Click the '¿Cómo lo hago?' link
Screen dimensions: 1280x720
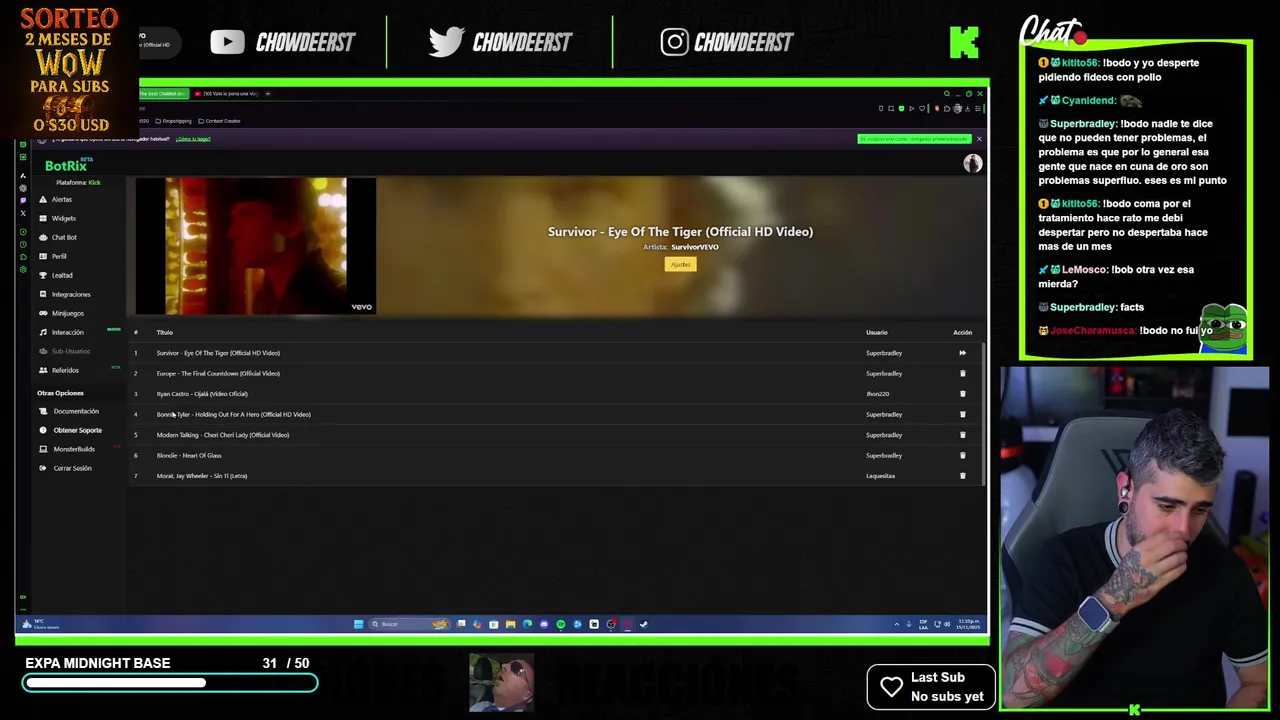pyautogui.click(x=193, y=139)
